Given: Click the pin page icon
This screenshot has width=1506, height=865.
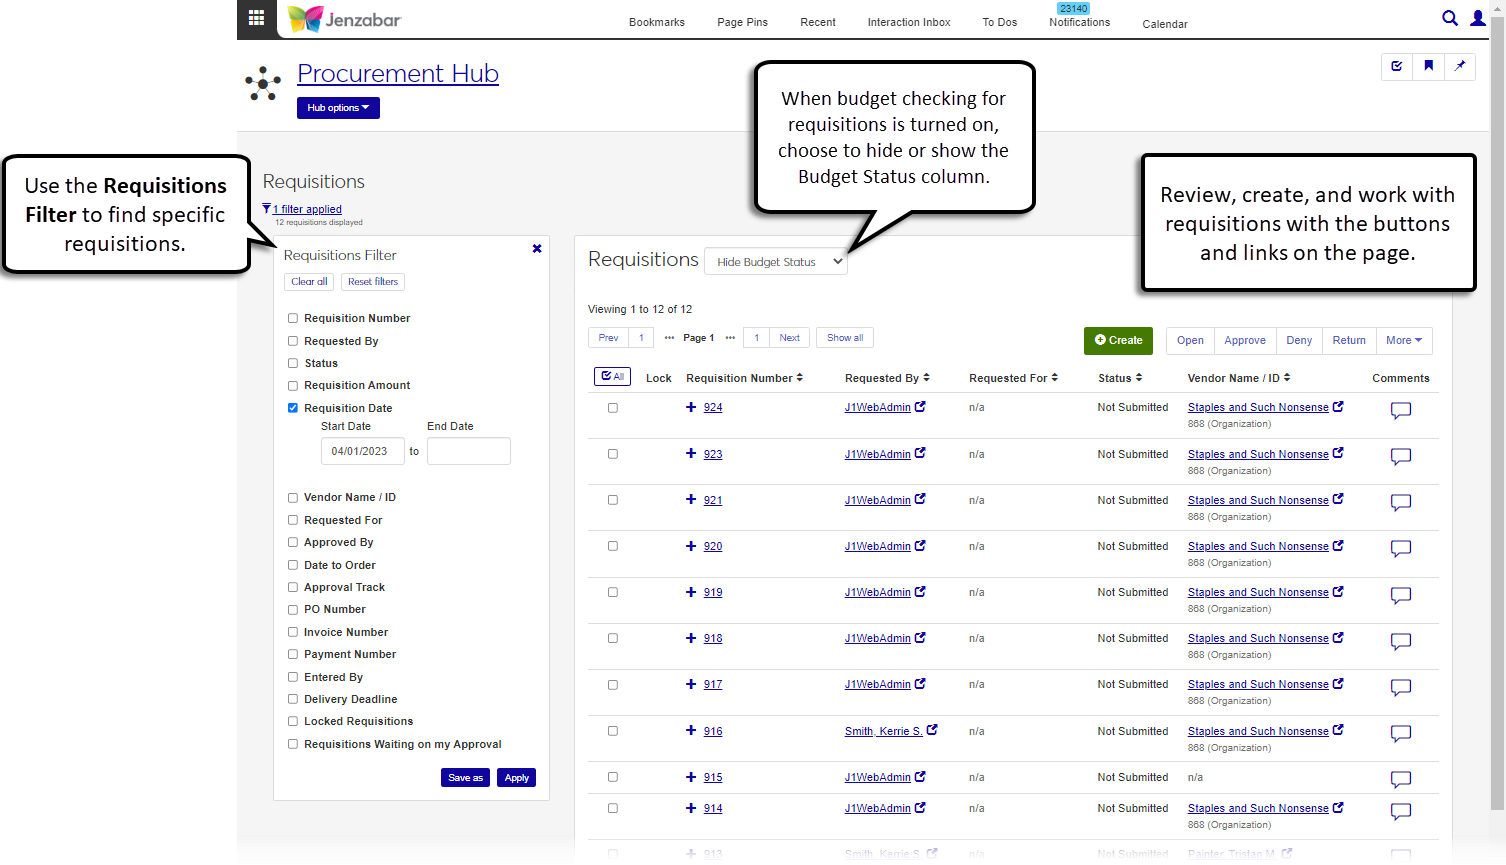Looking at the screenshot, I should [x=1460, y=66].
